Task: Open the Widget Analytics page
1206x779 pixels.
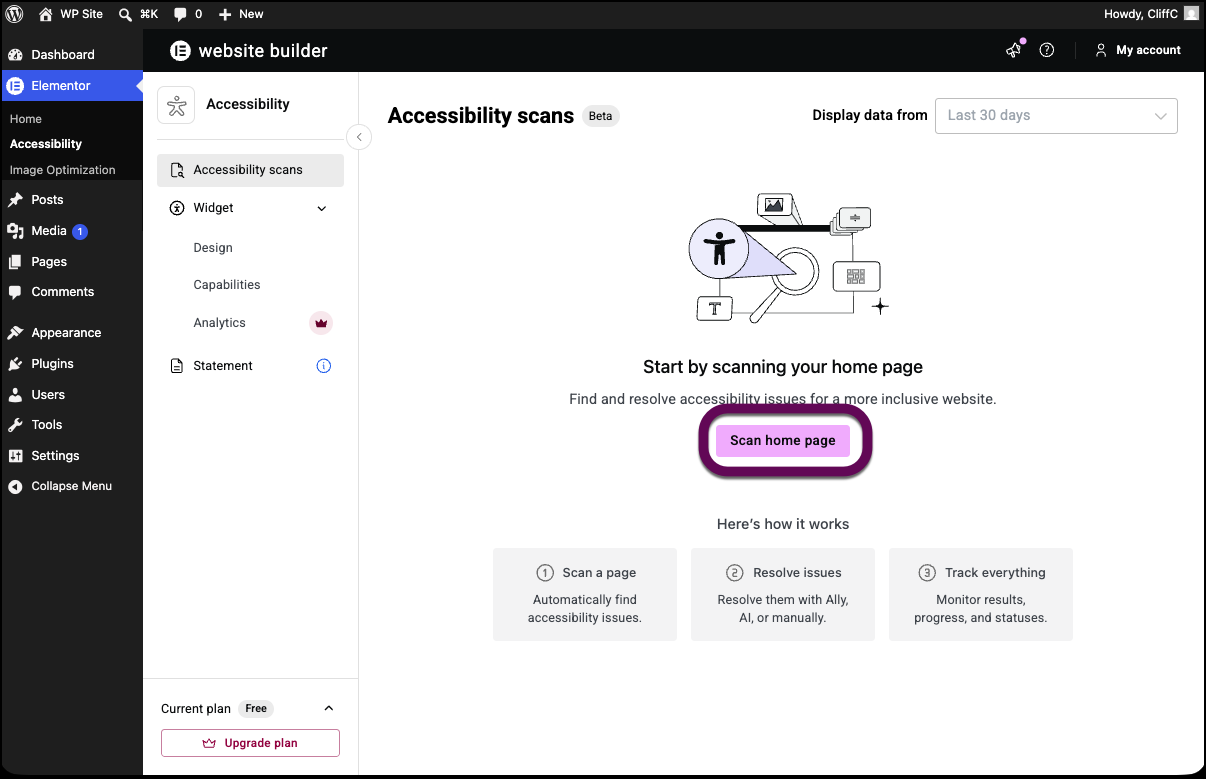Action: pyautogui.click(x=220, y=323)
